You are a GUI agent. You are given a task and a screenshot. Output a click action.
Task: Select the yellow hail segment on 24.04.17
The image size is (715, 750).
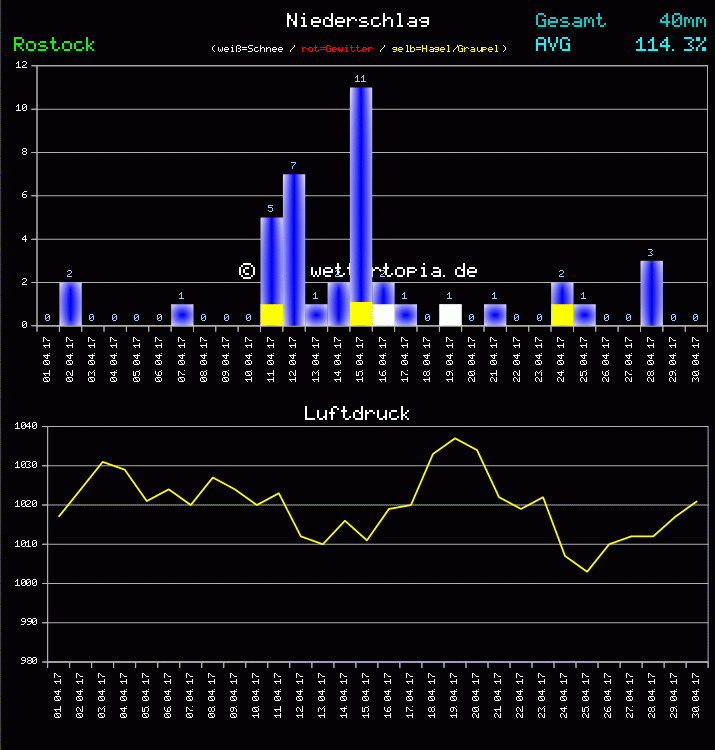pyautogui.click(x=562, y=315)
